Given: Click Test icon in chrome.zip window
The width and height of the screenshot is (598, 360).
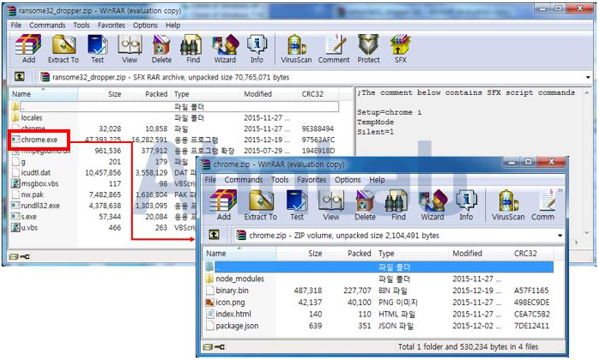Looking at the screenshot, I should coord(296,205).
